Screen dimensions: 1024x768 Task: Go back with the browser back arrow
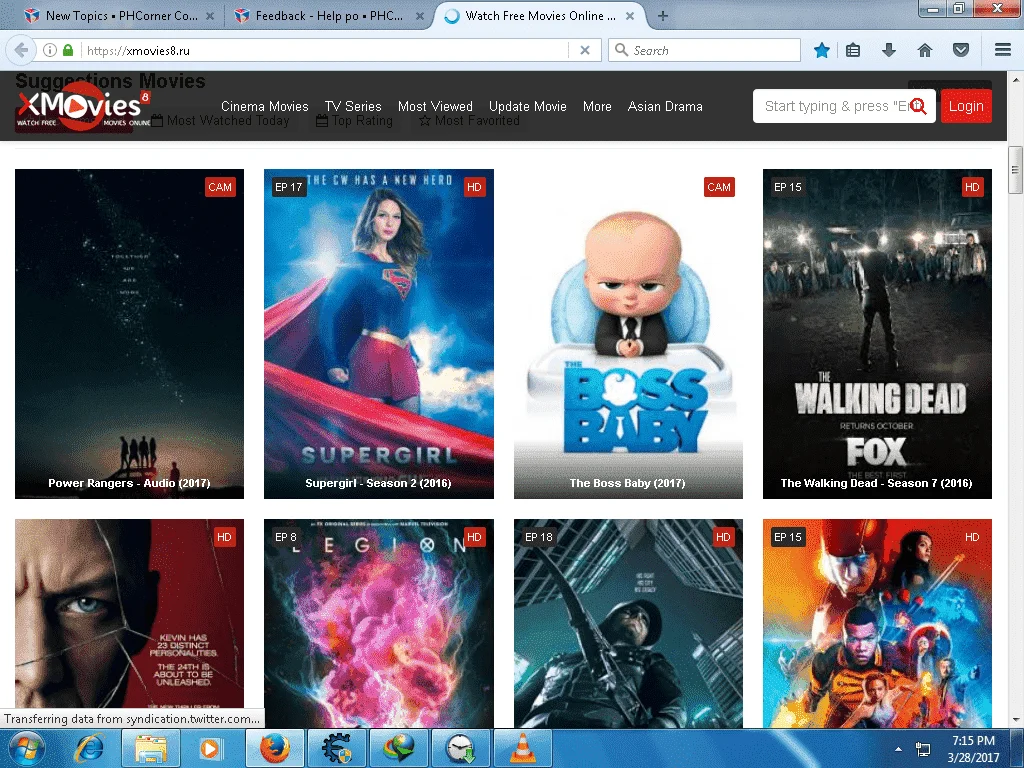(x=21, y=50)
